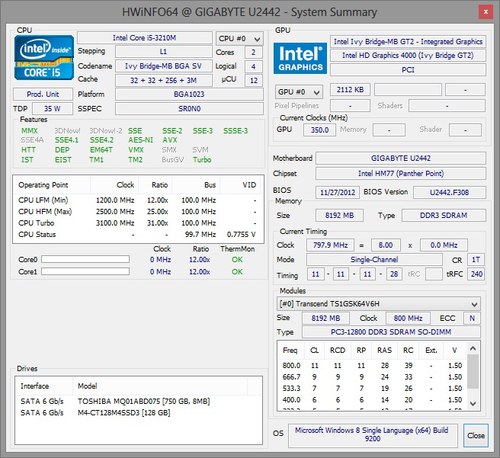Image resolution: width=500 pixels, height=458 pixels.
Task: Click the 666.7 frequency row in timings table
Action: point(372,377)
